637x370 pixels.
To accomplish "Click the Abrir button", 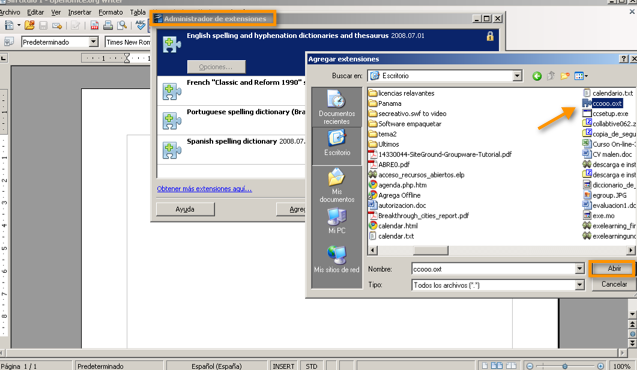I will (x=614, y=268).
